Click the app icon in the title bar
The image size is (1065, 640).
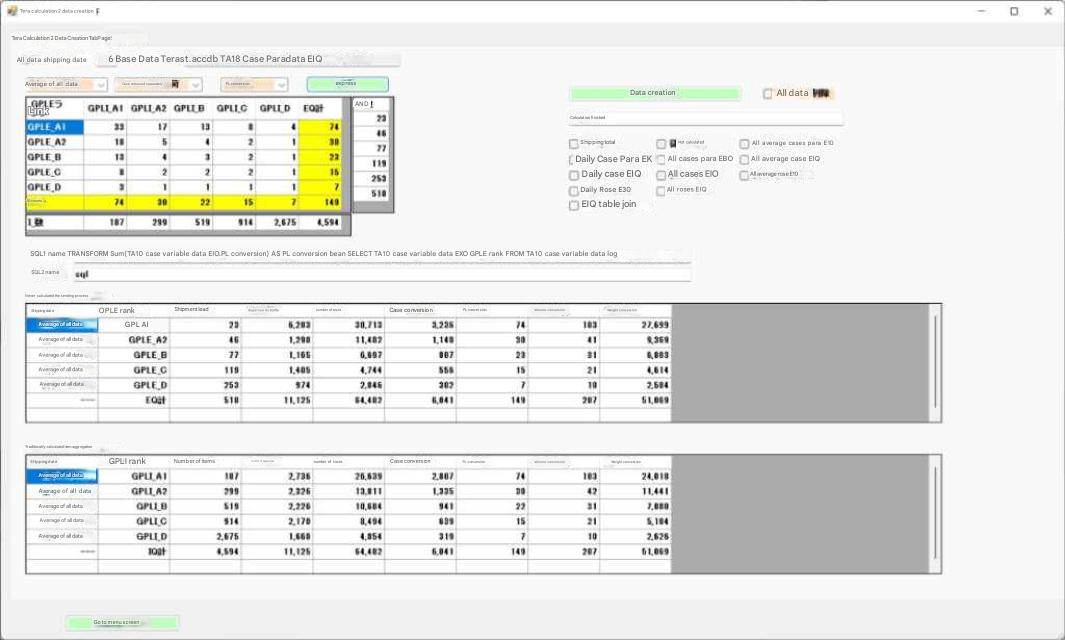point(12,11)
